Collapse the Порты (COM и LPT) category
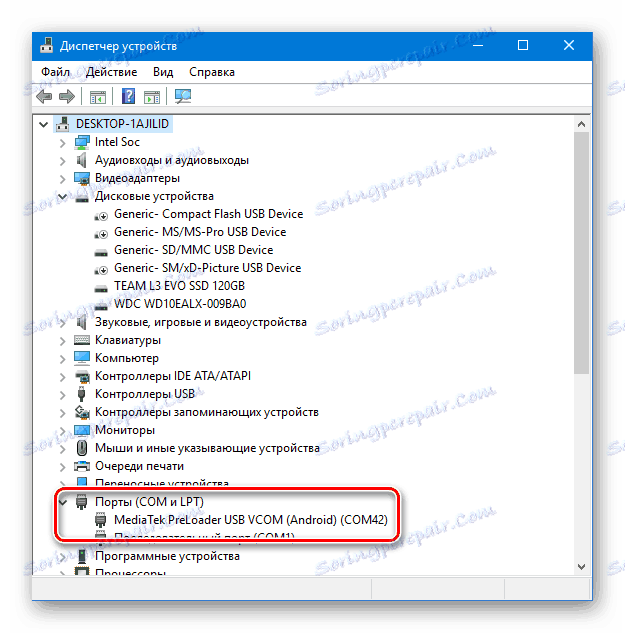The height and width of the screenshot is (633, 625). click(x=63, y=502)
